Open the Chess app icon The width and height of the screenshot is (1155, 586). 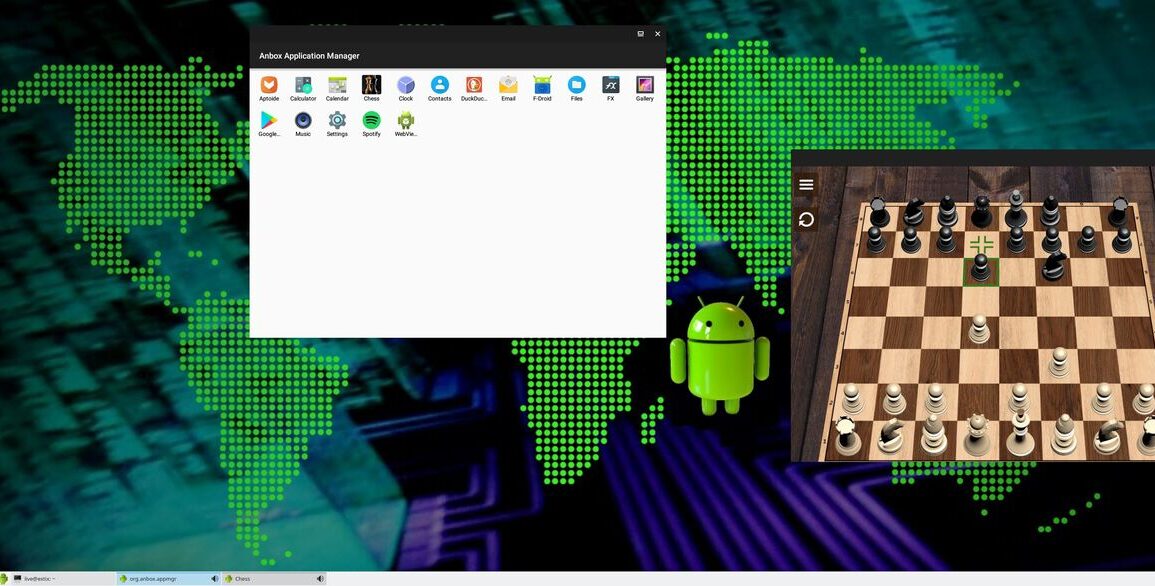click(371, 86)
